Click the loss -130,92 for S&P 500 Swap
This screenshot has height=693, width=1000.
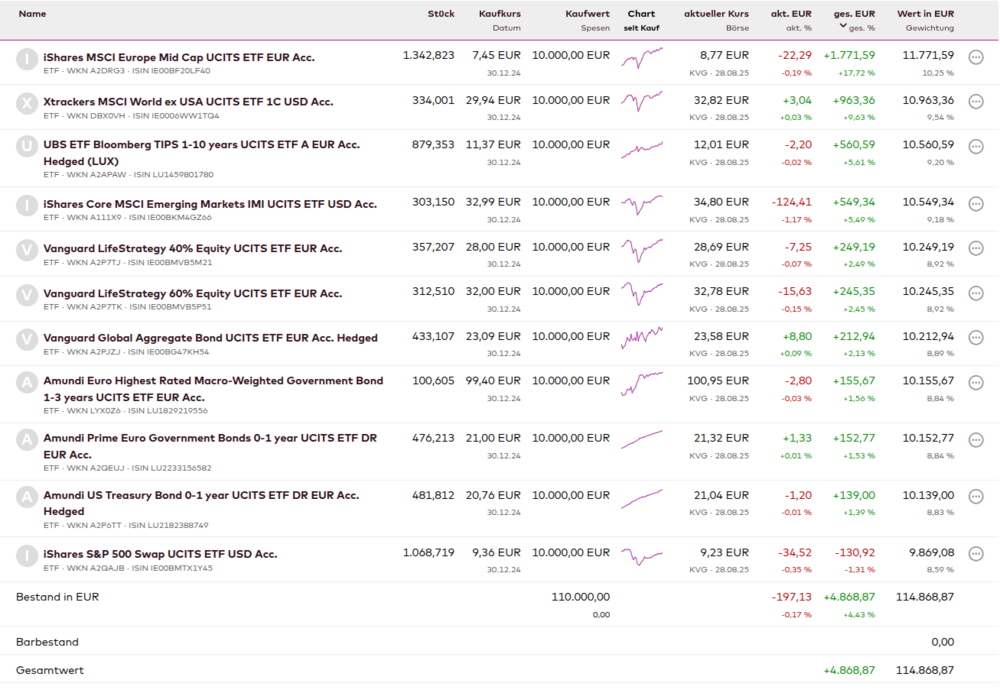[855, 553]
